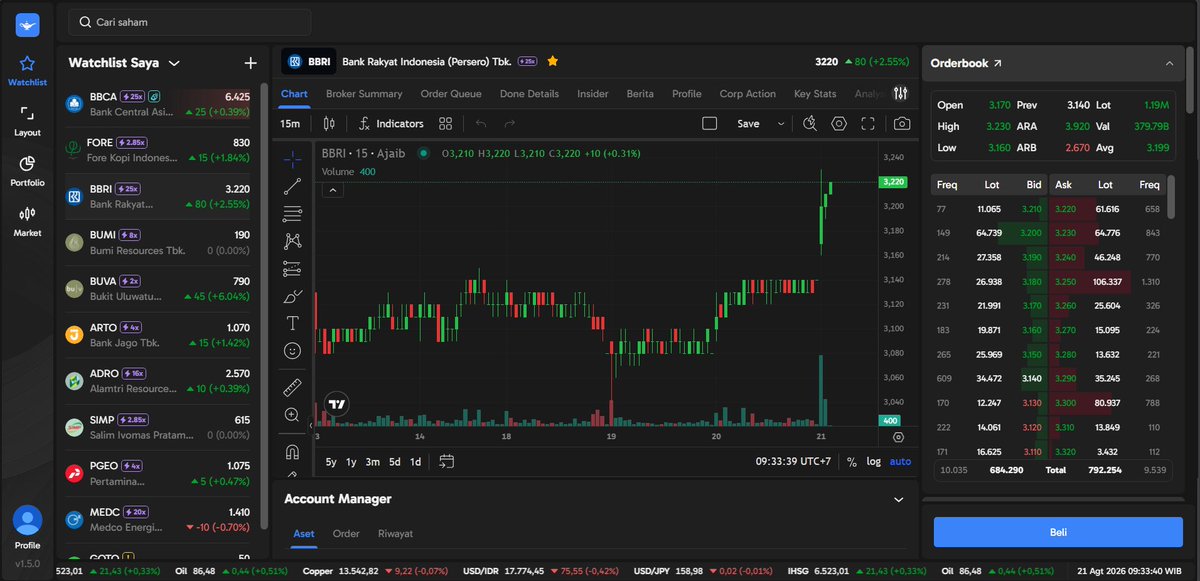This screenshot has height=581, width=1200.
Task: Open chart time axis settings gear
Action: pos(898,437)
